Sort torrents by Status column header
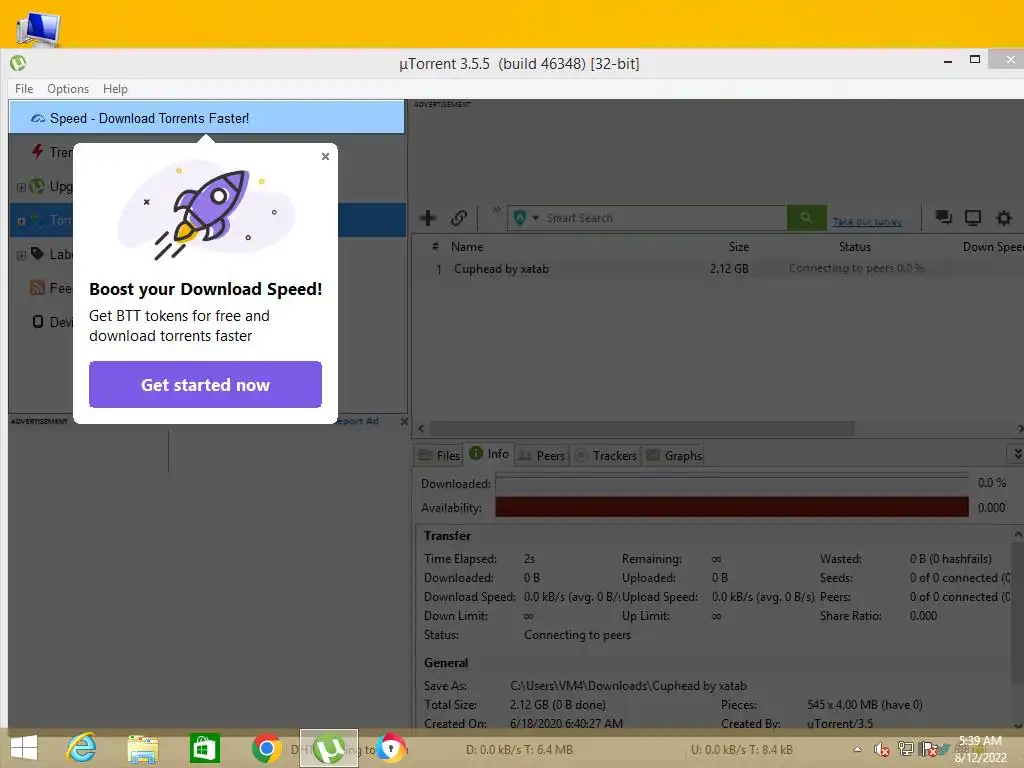 pos(855,247)
